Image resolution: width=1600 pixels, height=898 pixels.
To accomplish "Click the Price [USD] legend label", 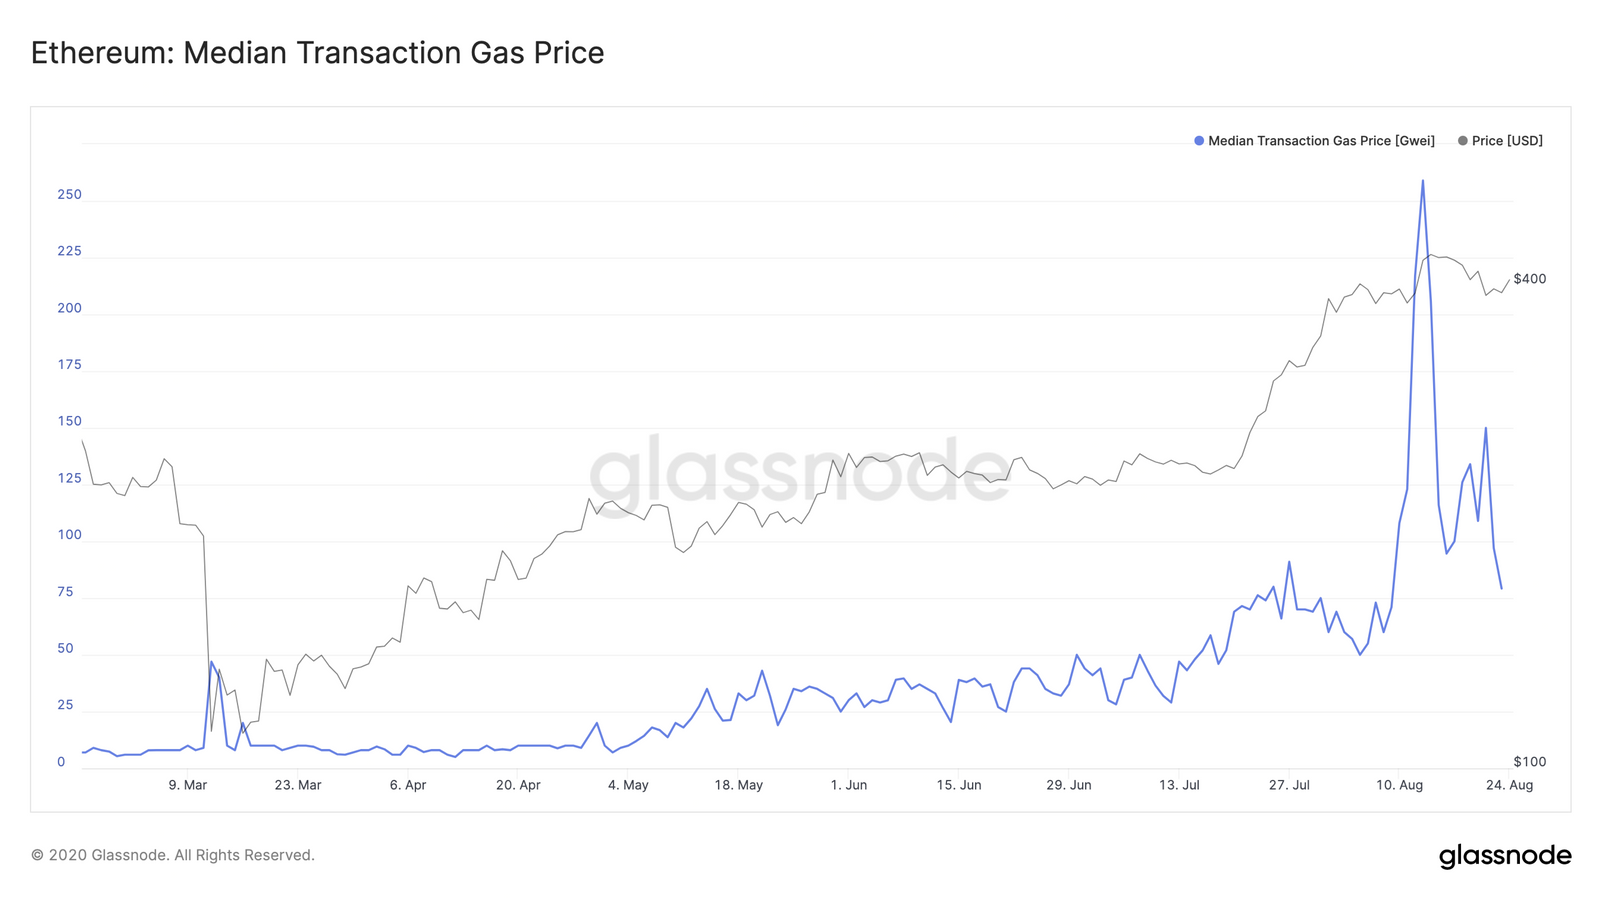I will tap(1507, 141).
